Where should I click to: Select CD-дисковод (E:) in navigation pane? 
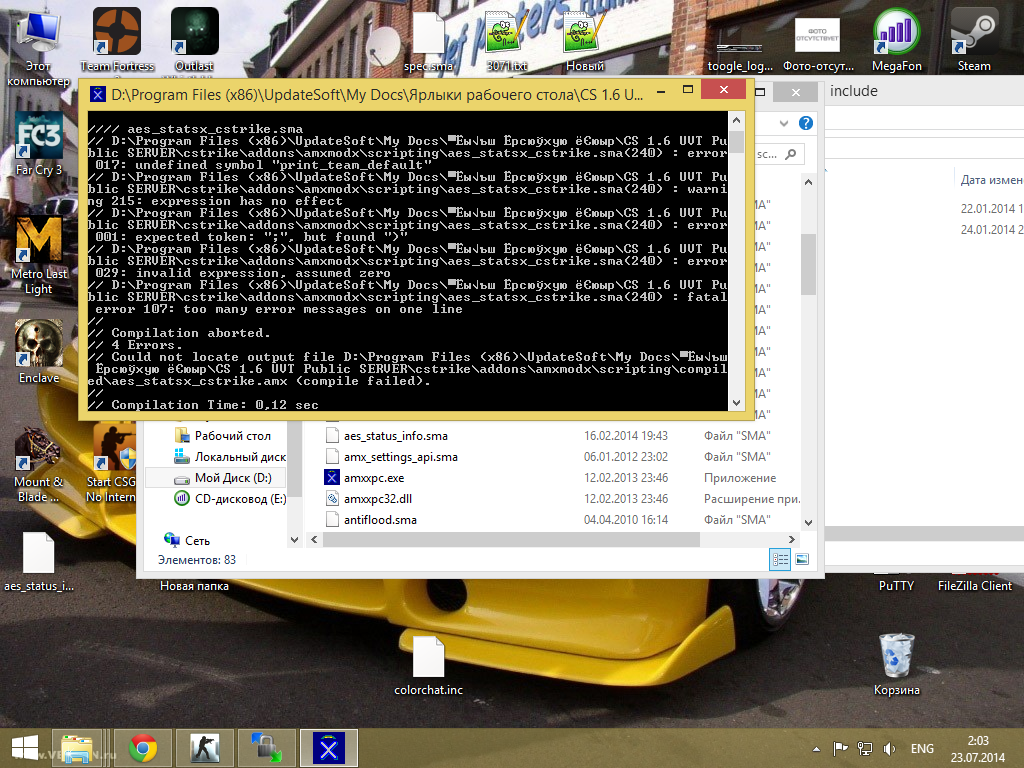pos(230,498)
